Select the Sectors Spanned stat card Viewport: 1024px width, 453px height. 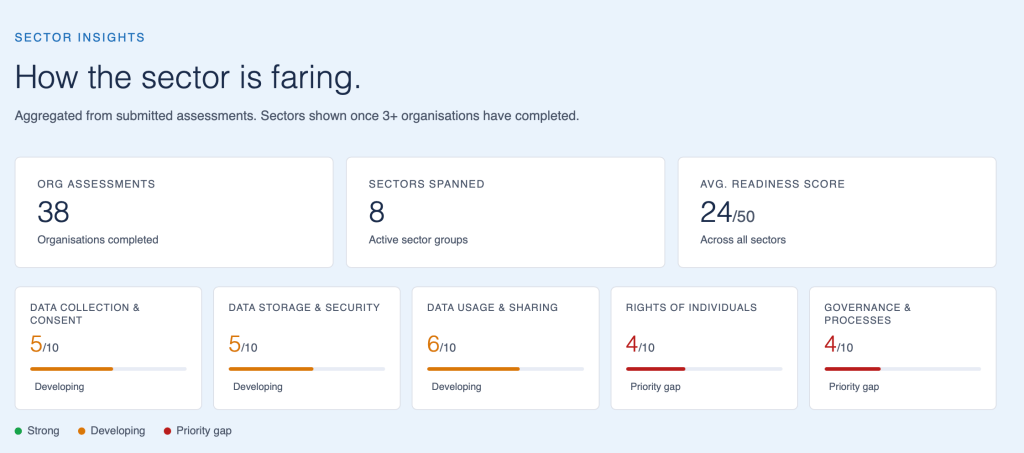[505, 212]
